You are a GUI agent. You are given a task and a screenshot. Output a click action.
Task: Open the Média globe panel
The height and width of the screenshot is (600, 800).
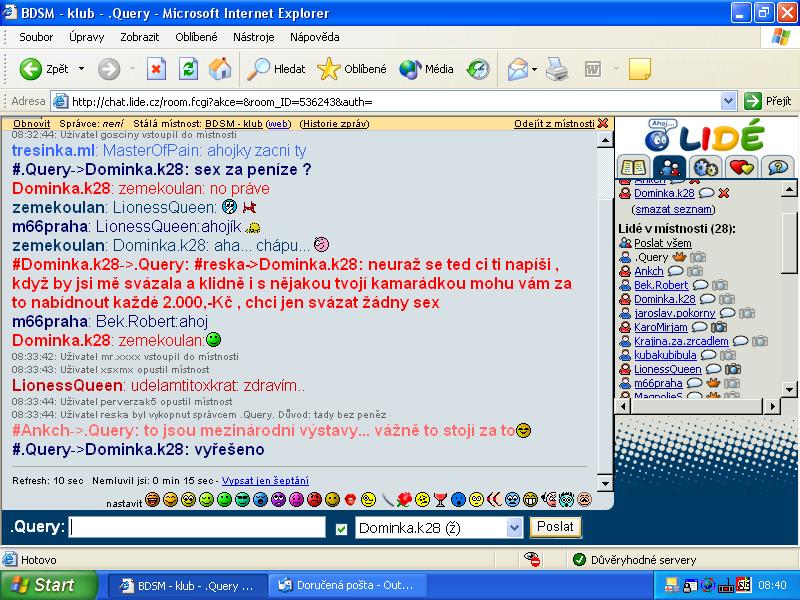pos(426,69)
